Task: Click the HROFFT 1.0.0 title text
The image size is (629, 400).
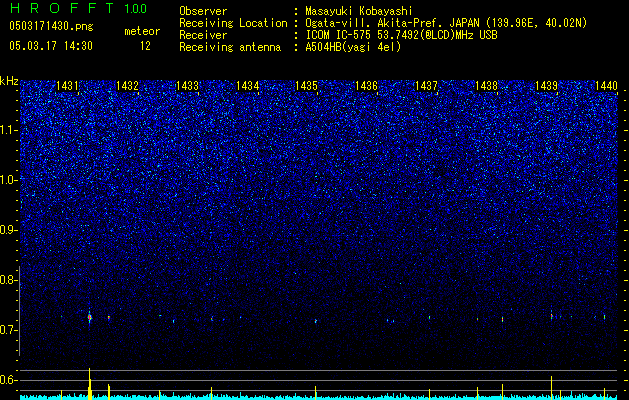Action: (78, 8)
